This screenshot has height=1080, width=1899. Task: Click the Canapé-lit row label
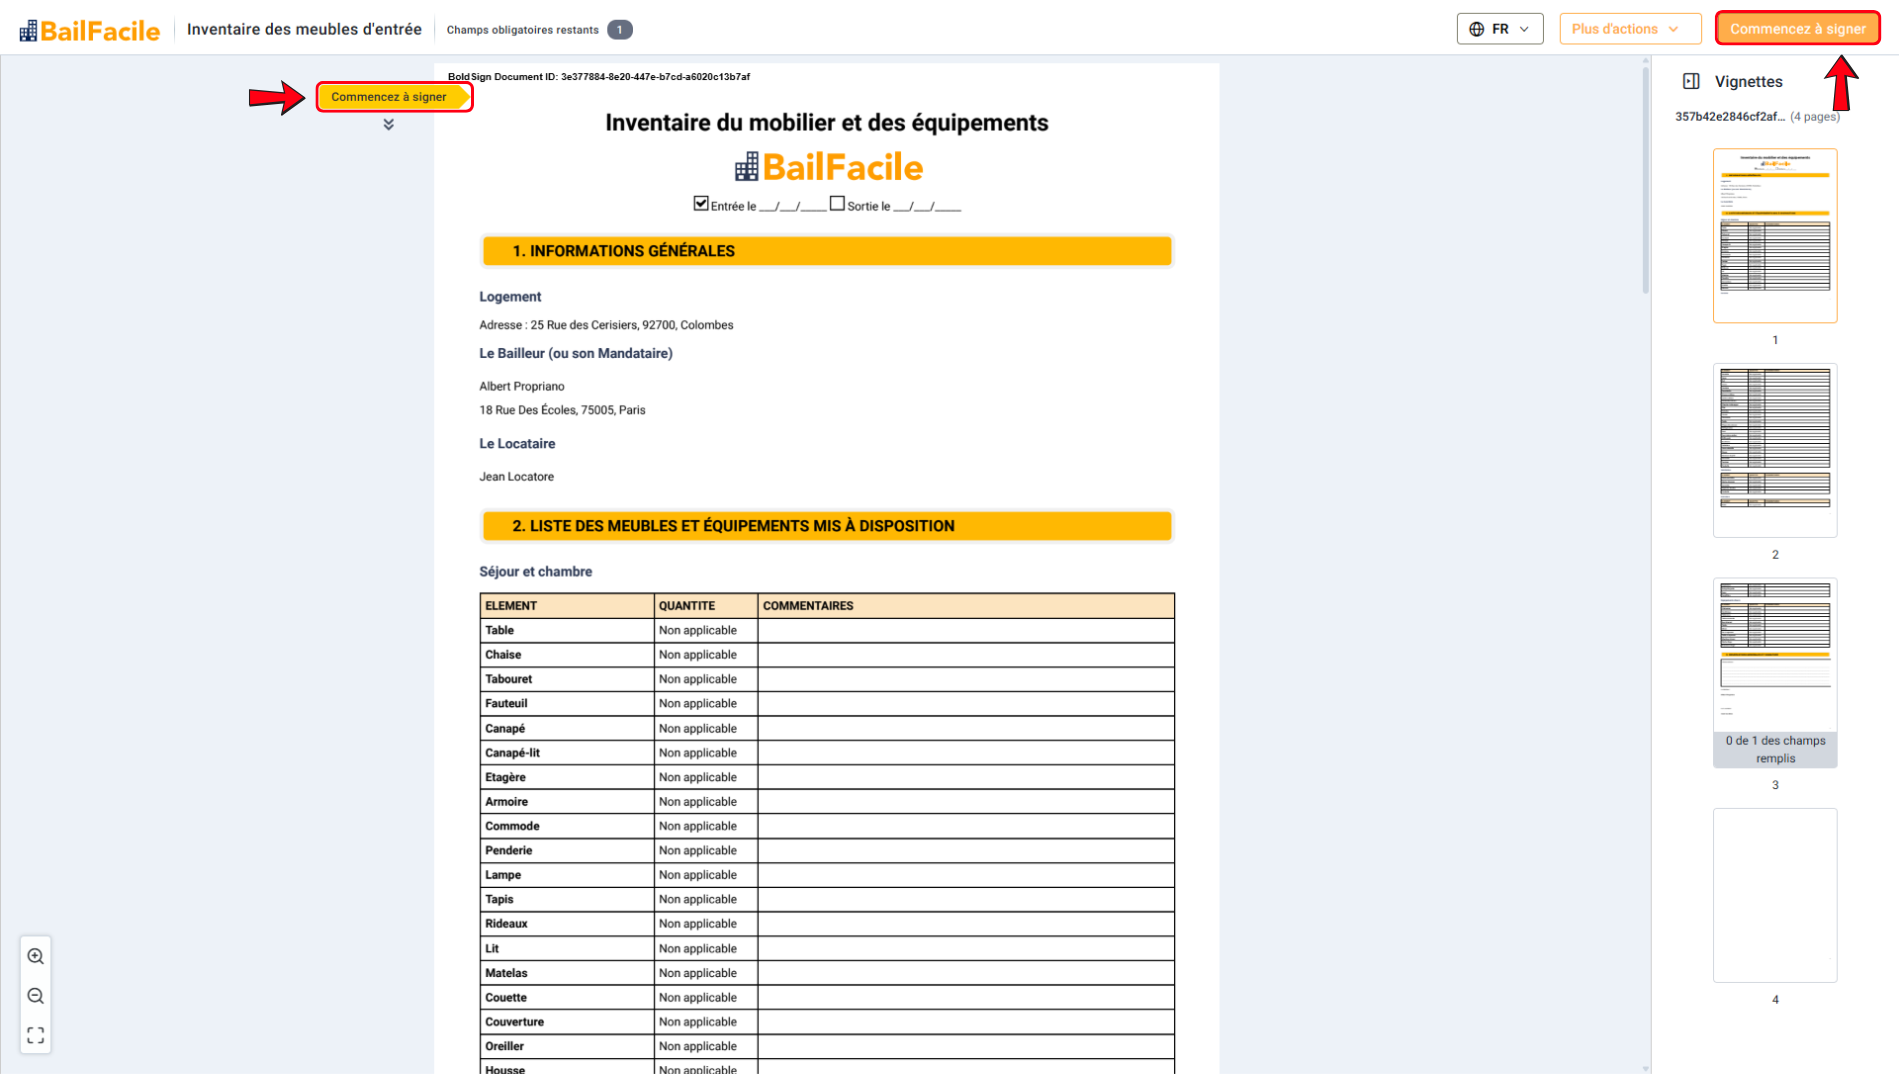(512, 753)
